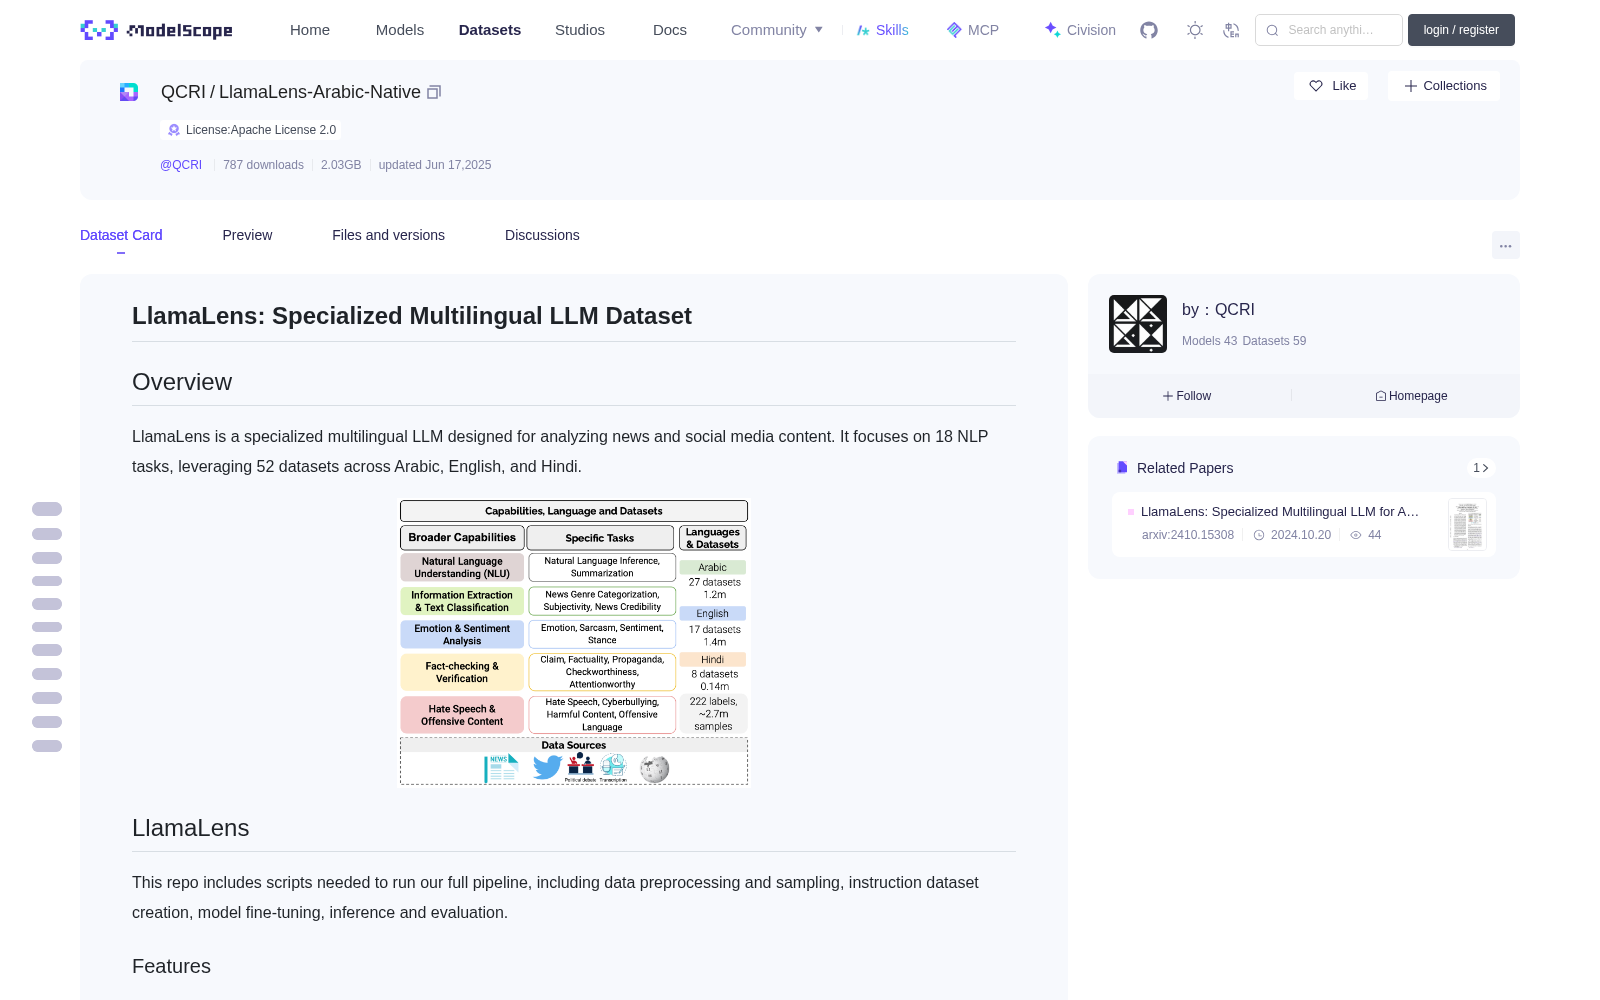Select the Dataset Card tab

[121, 235]
